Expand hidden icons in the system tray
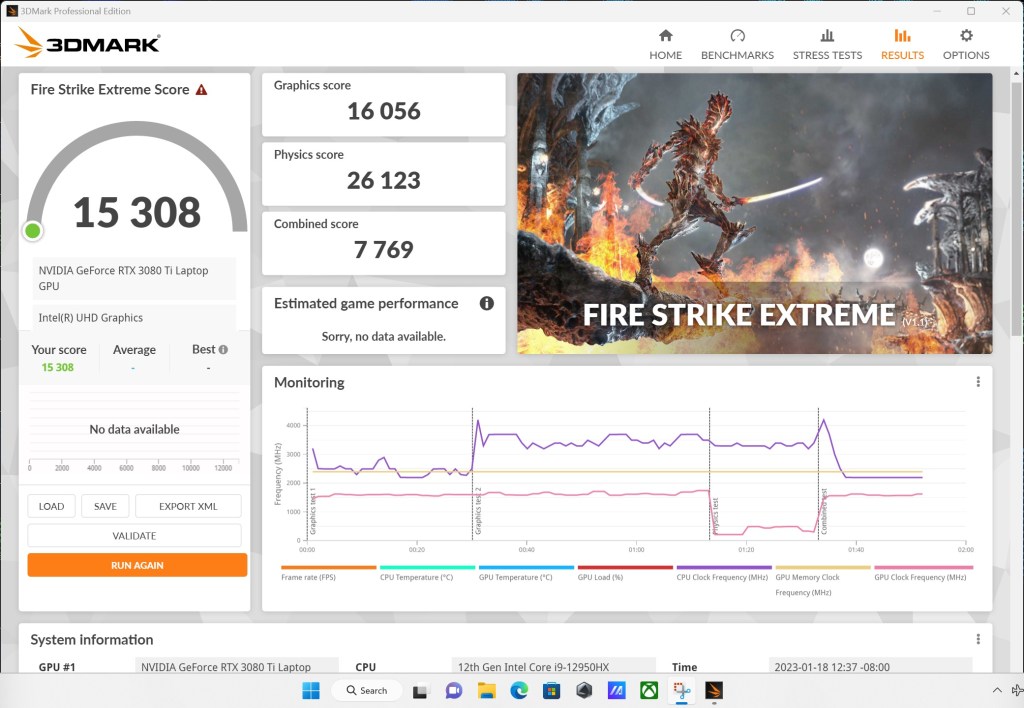This screenshot has height=708, width=1024. pyautogui.click(x=997, y=690)
